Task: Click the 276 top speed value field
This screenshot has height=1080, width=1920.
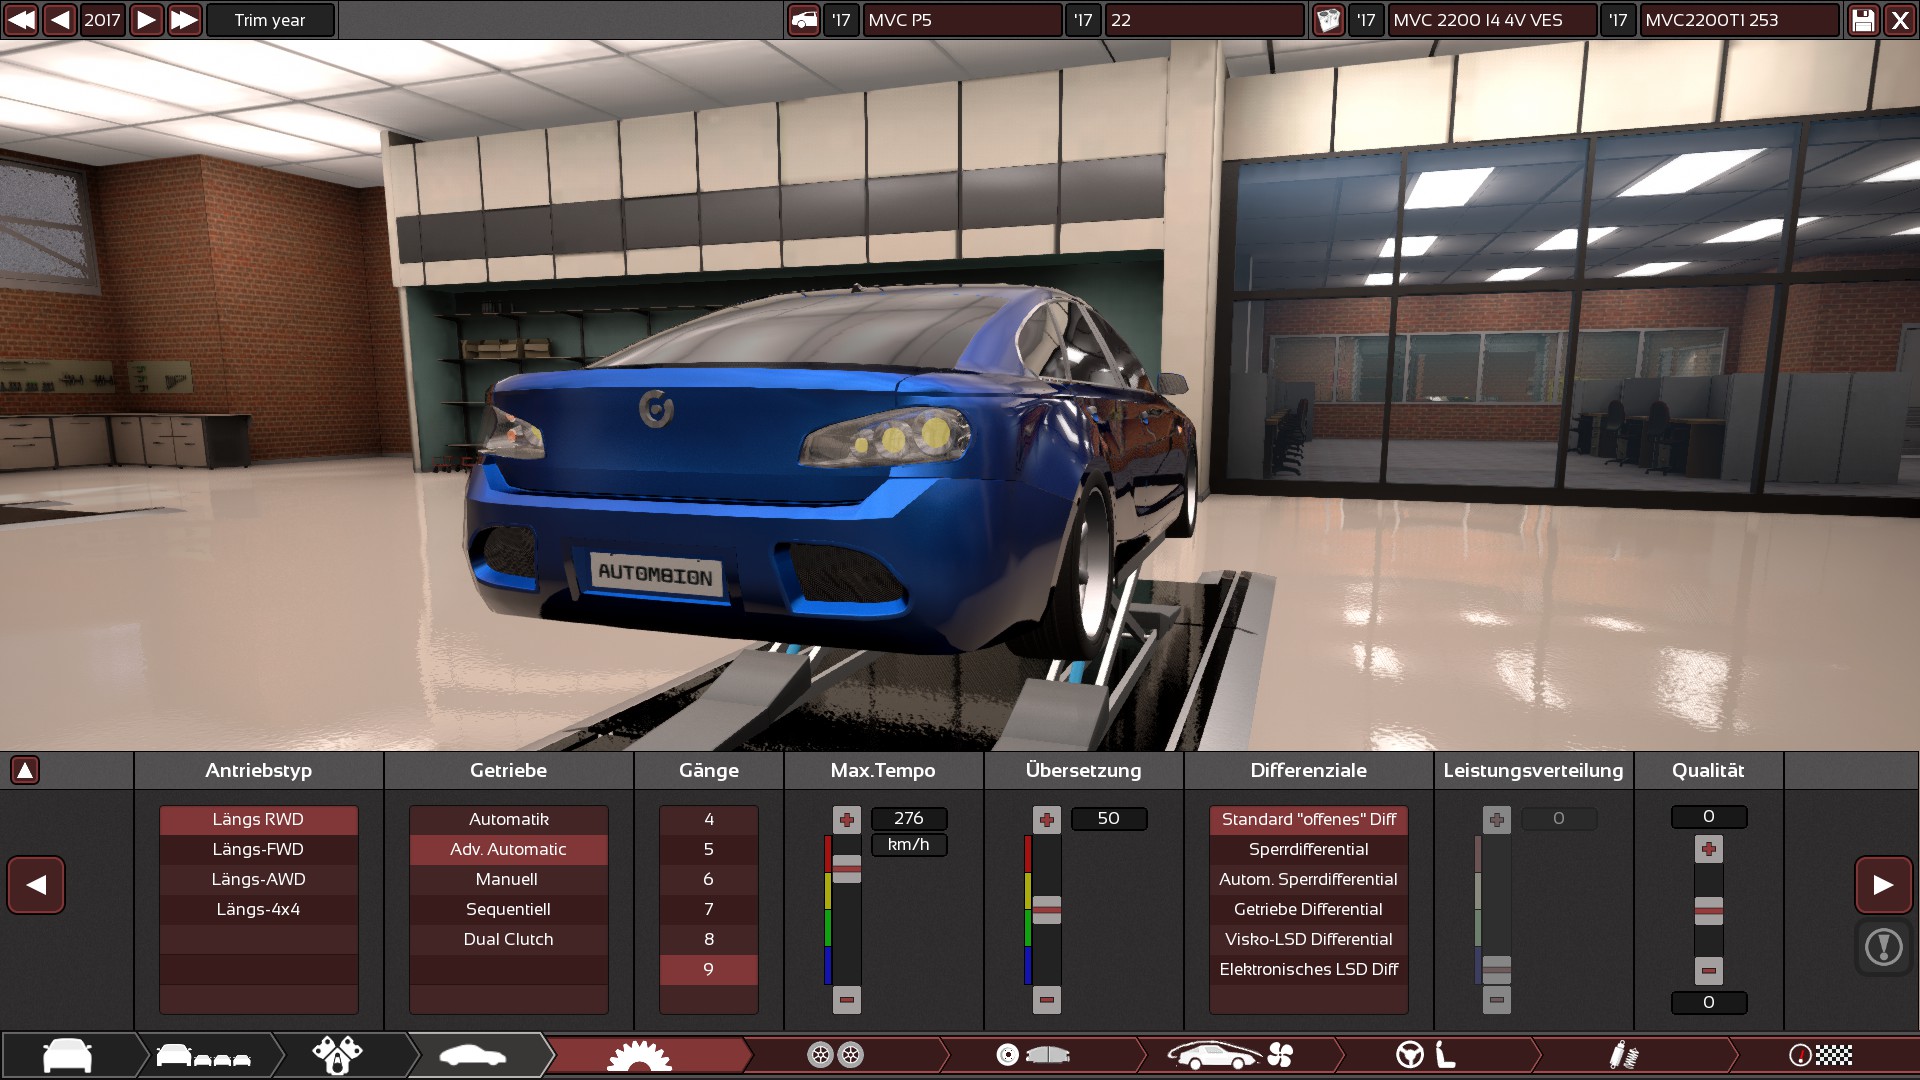Action: (909, 819)
